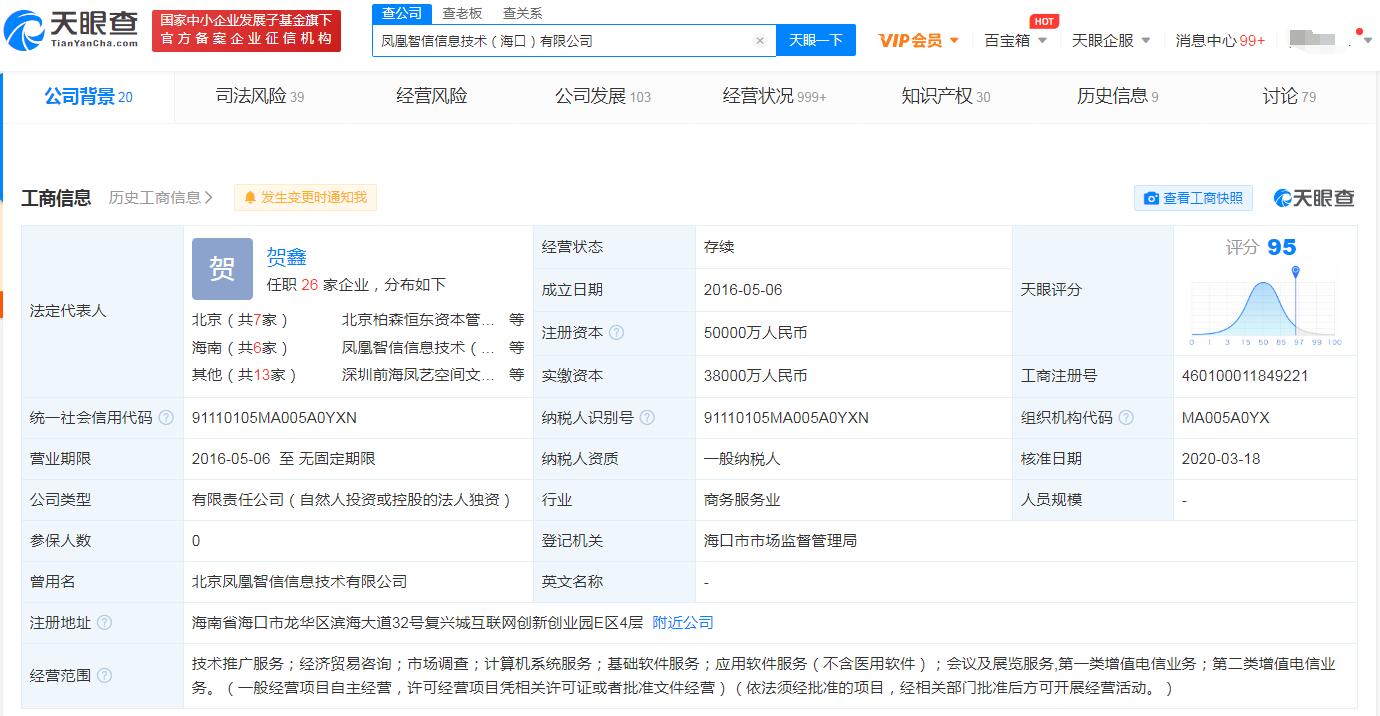1380x716 pixels.
Task: Expand the 天眼企服 dropdown
Action: pos(1110,41)
